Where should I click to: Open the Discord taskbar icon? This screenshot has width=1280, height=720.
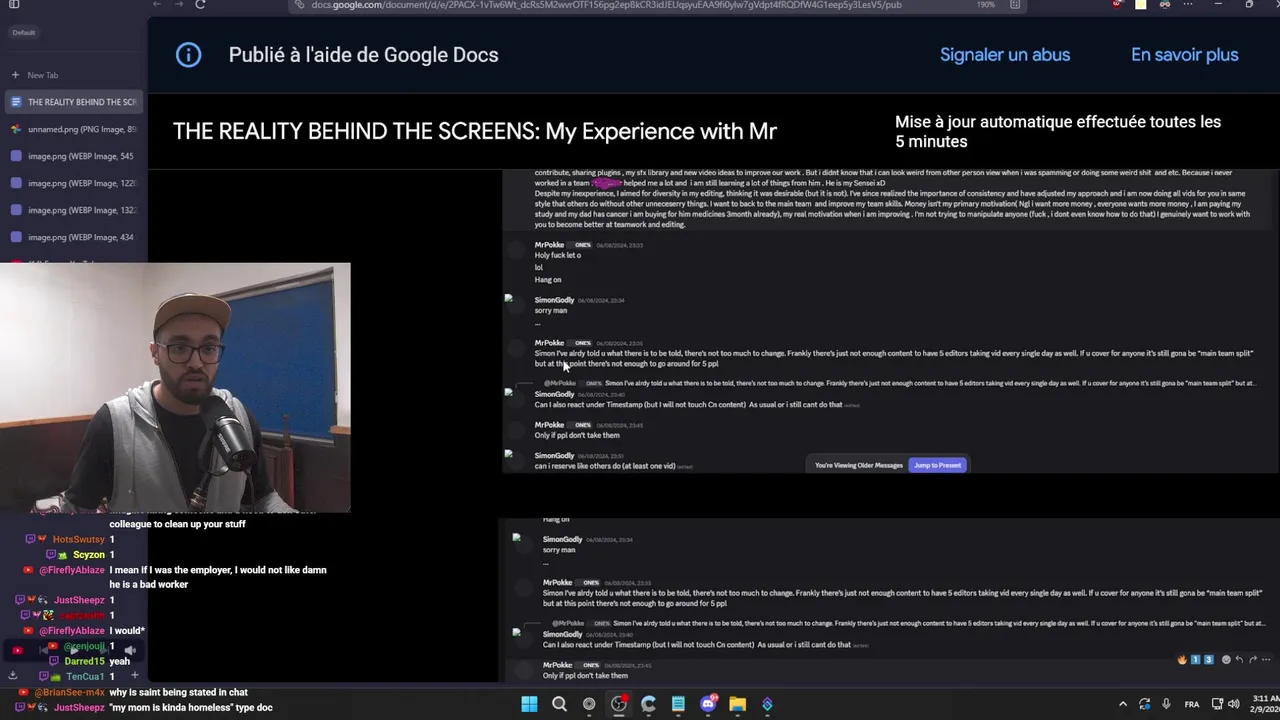pyautogui.click(x=708, y=704)
